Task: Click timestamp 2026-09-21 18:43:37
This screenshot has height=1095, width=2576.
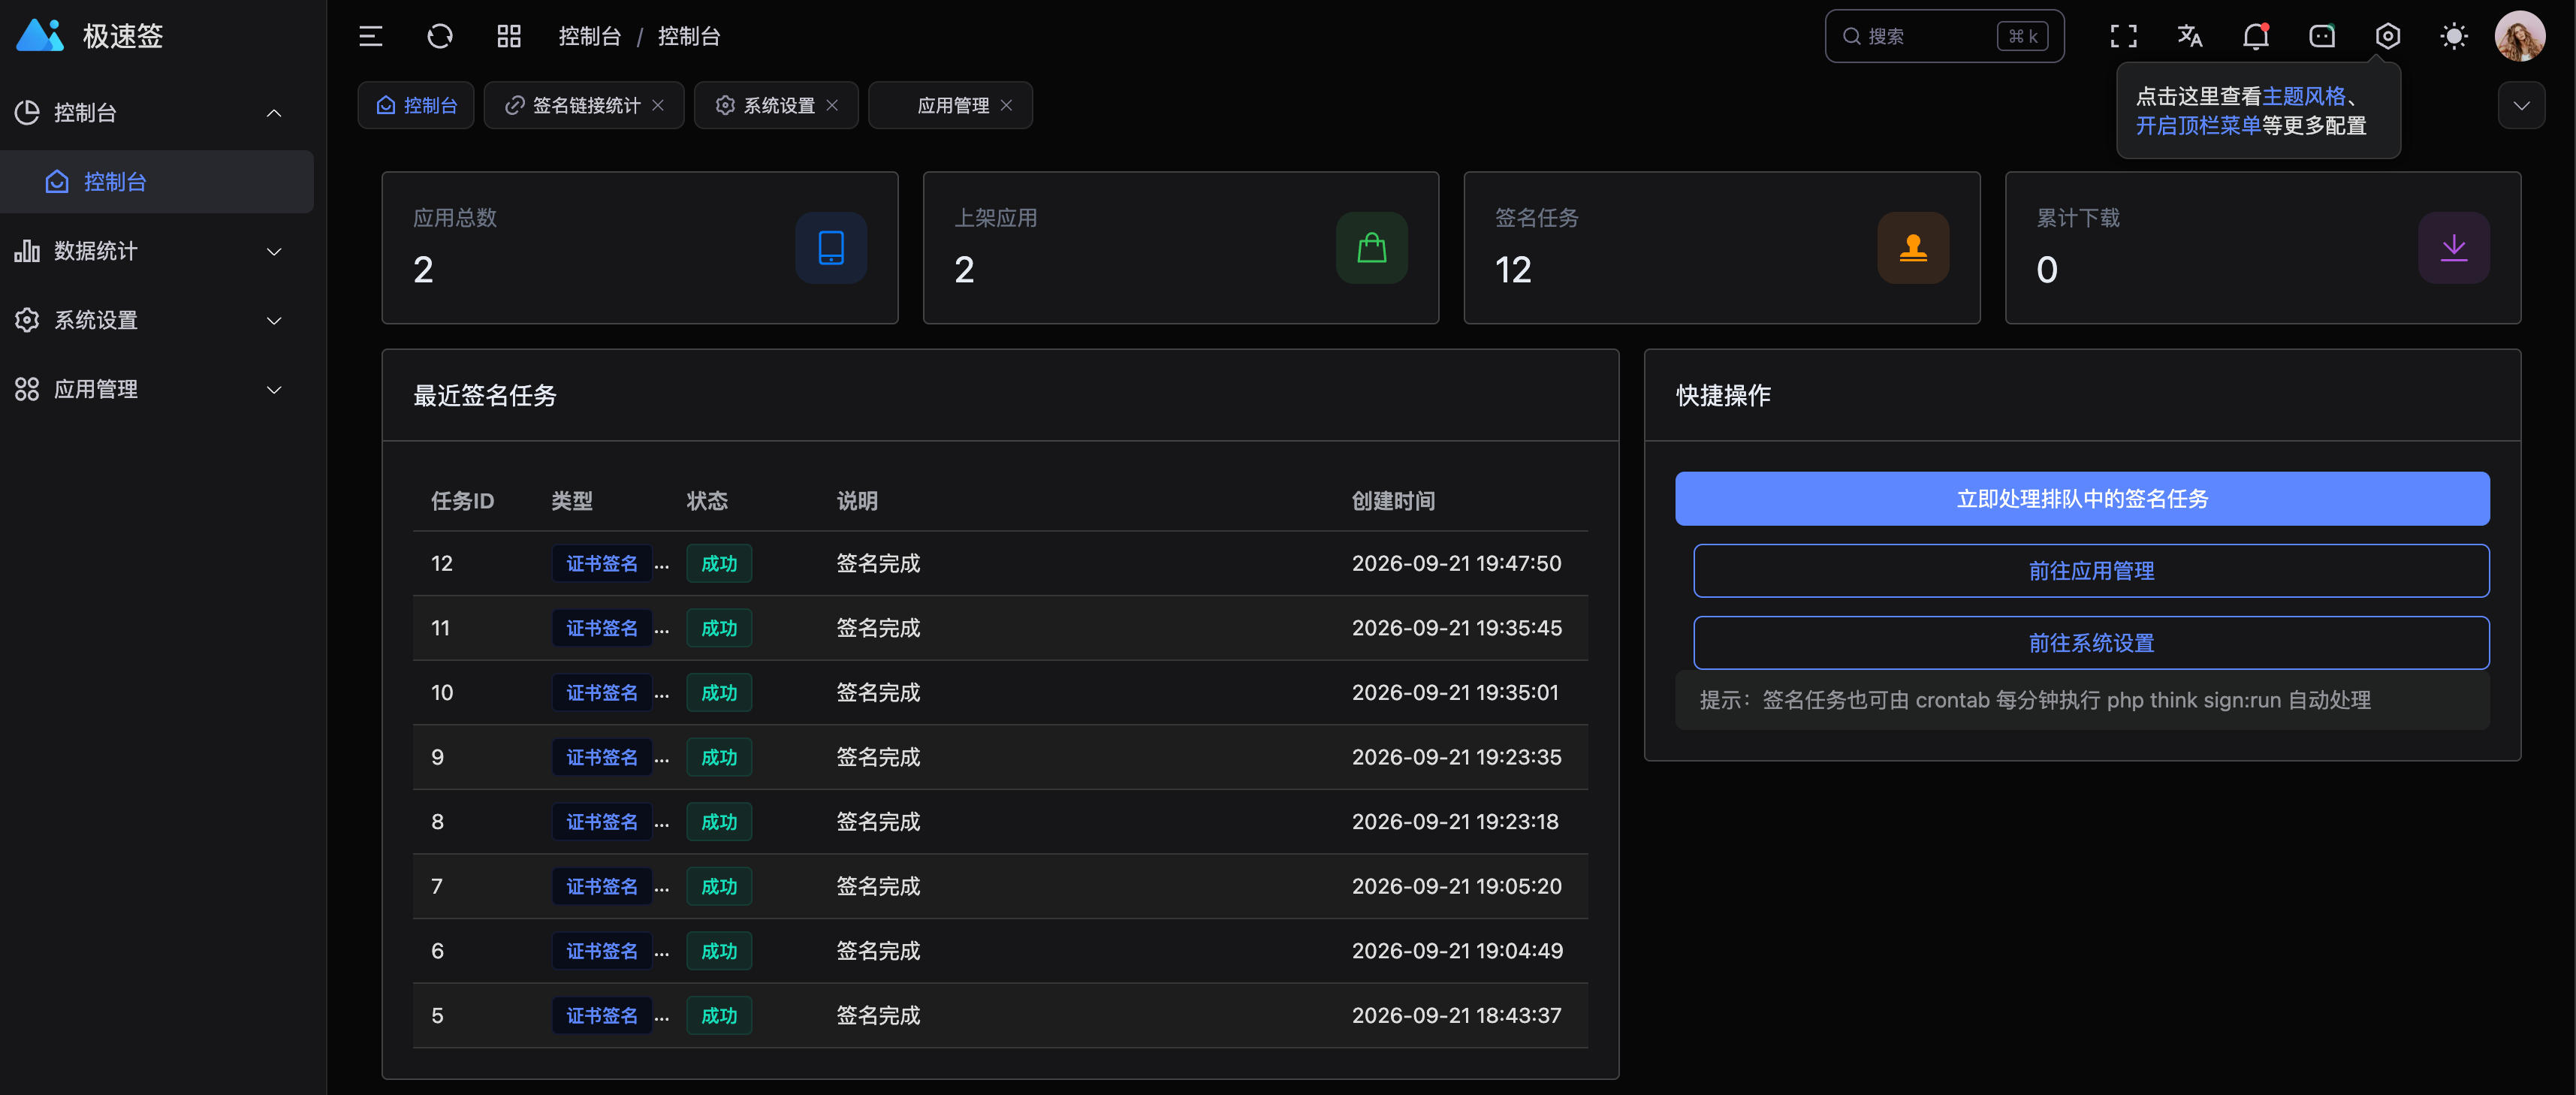Action: tap(1456, 1015)
